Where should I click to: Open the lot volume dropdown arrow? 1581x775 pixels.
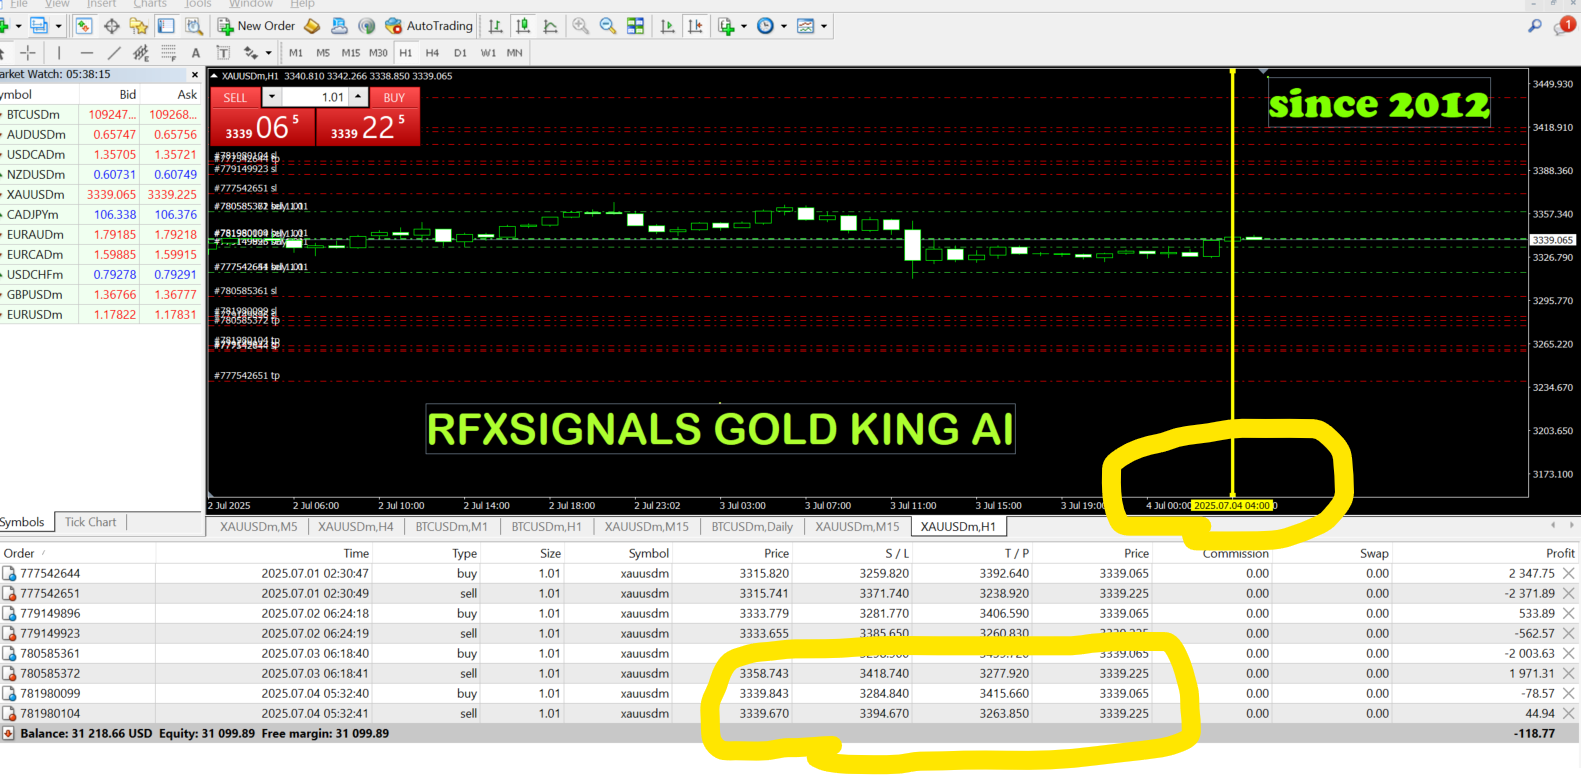[x=272, y=97]
